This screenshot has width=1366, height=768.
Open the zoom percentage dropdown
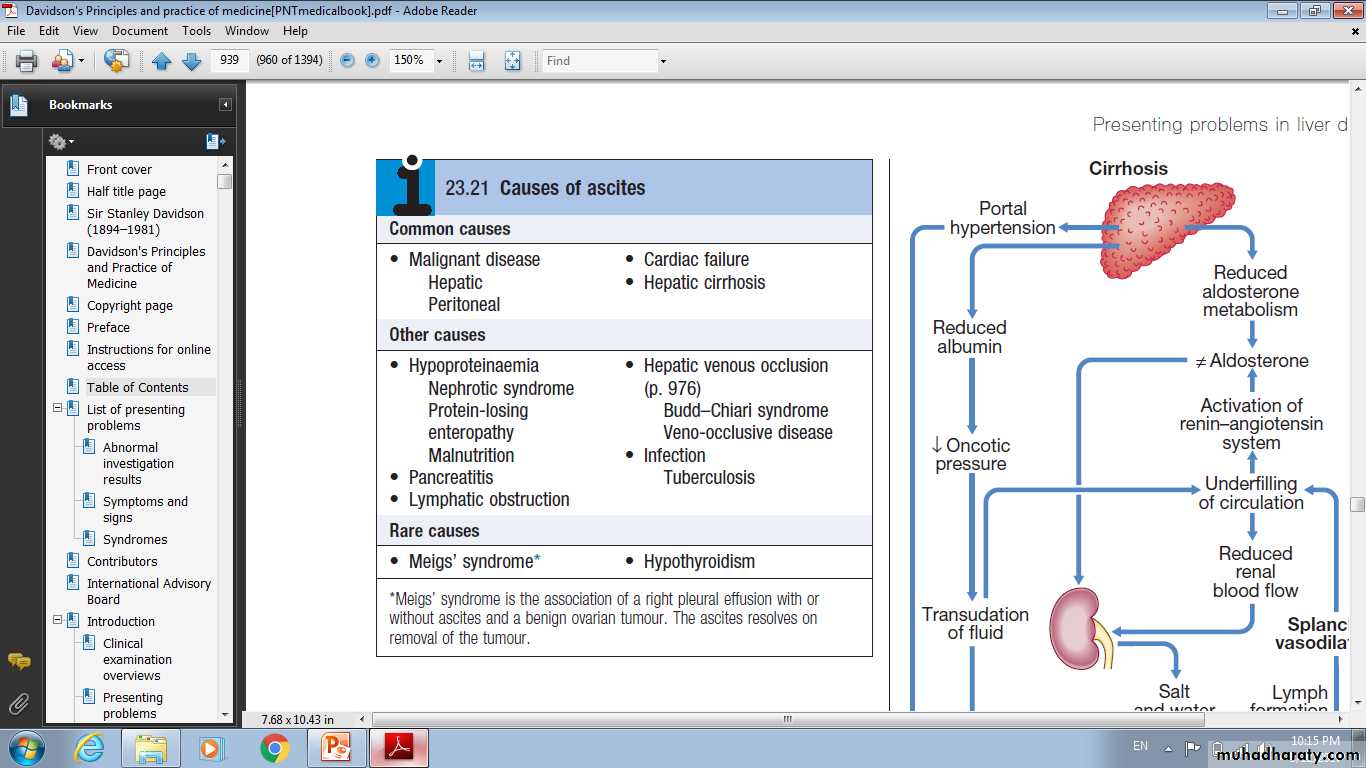(439, 61)
